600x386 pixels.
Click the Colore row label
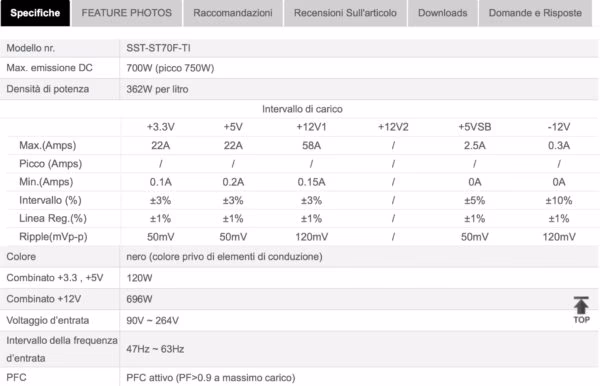pyautogui.click(x=21, y=257)
